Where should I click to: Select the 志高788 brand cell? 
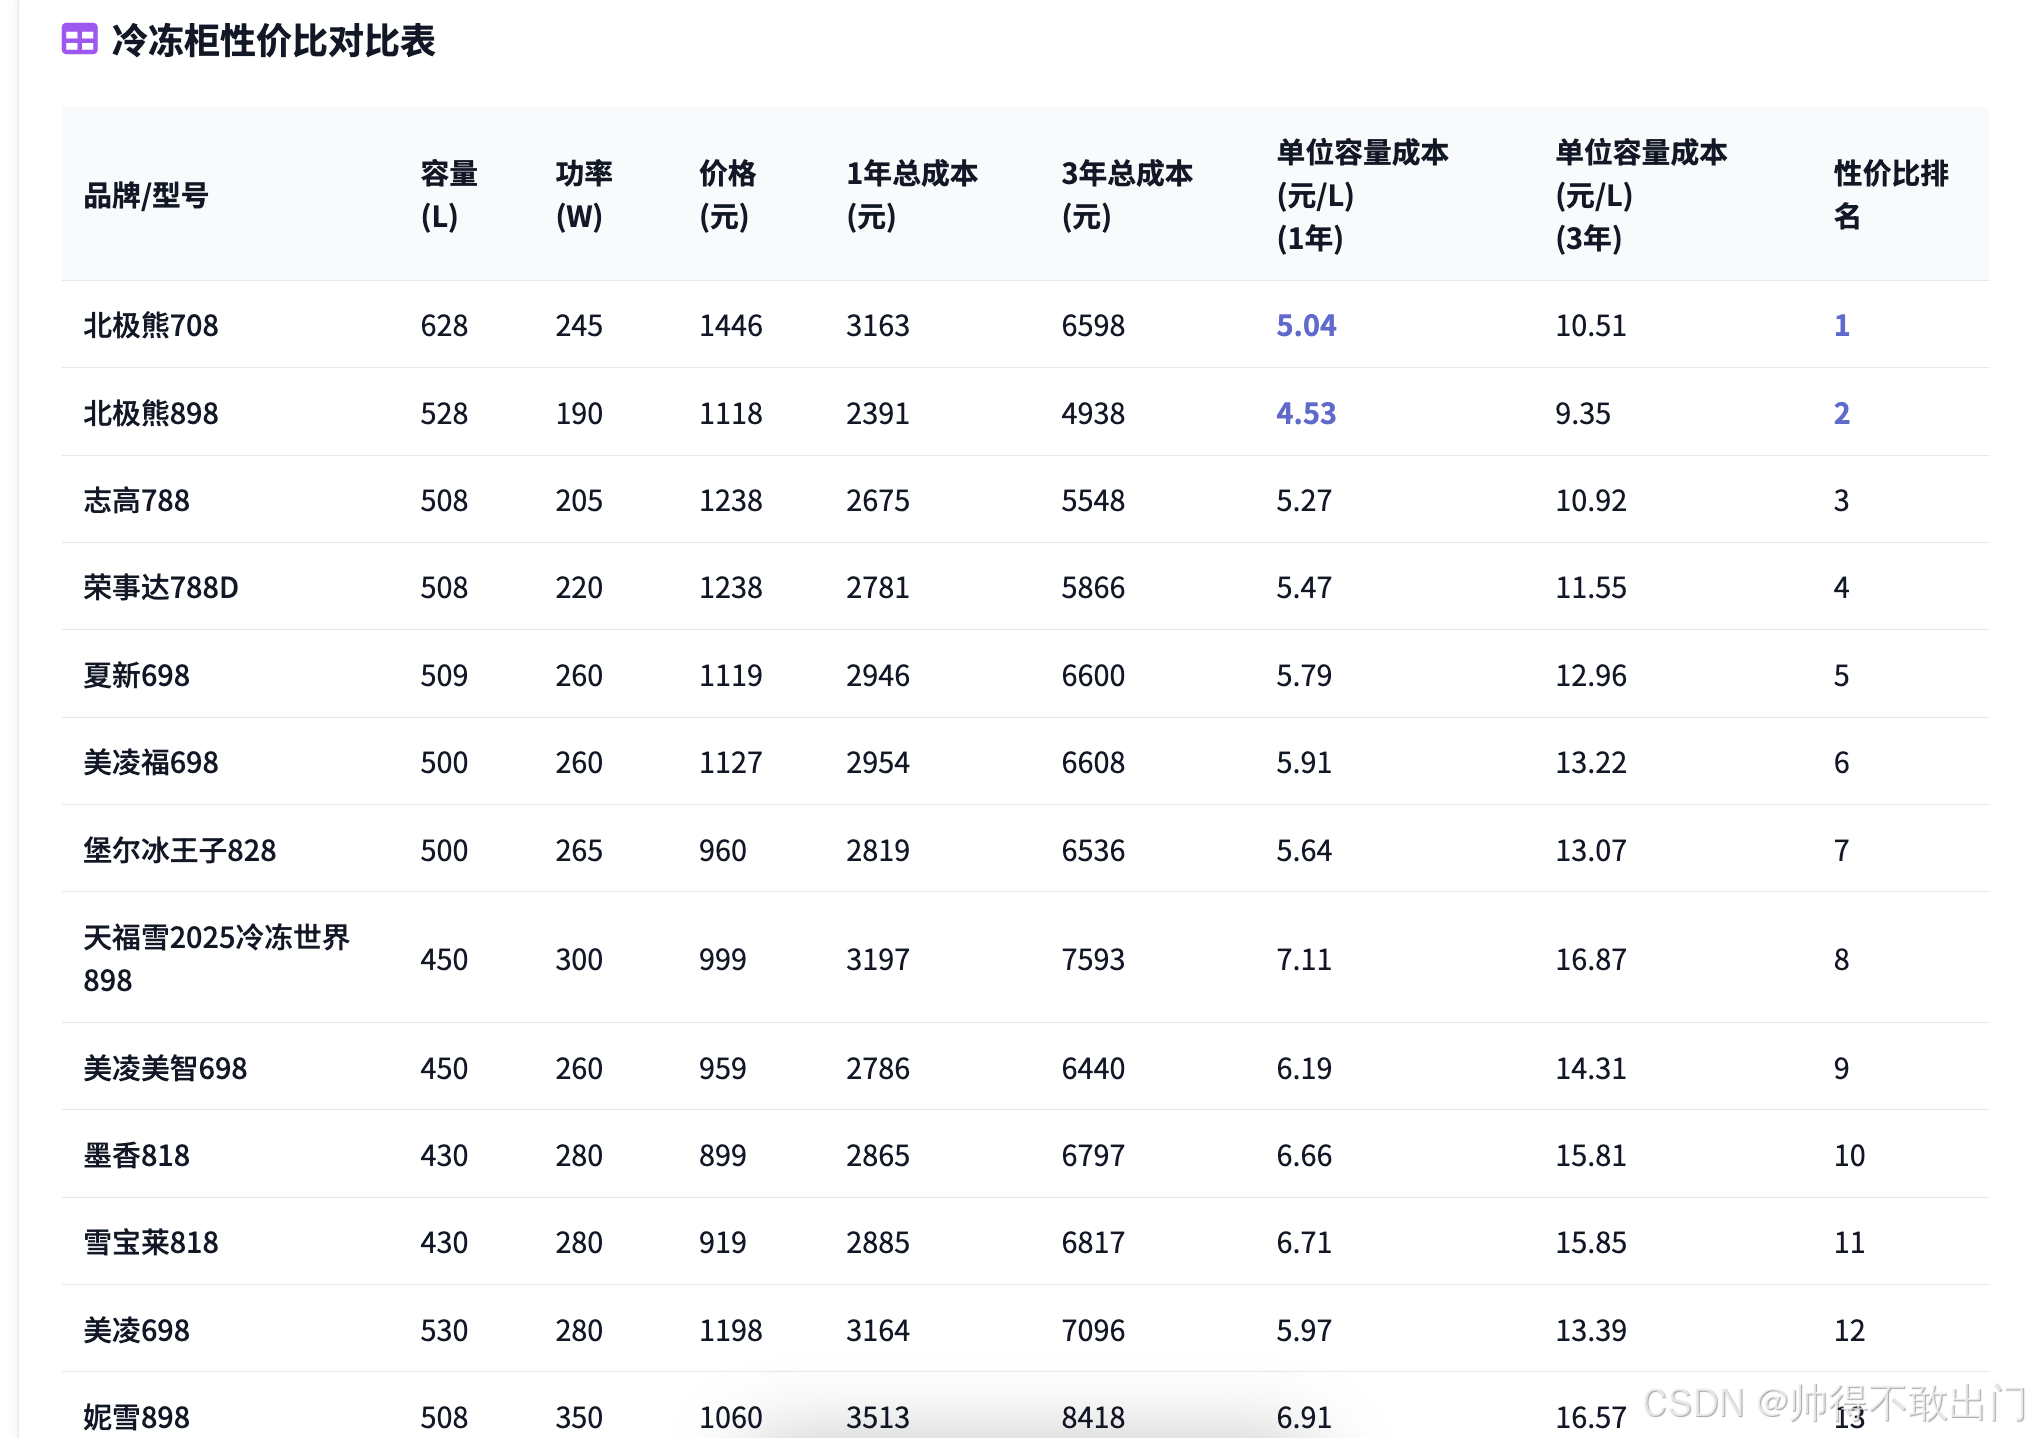pyautogui.click(x=137, y=500)
